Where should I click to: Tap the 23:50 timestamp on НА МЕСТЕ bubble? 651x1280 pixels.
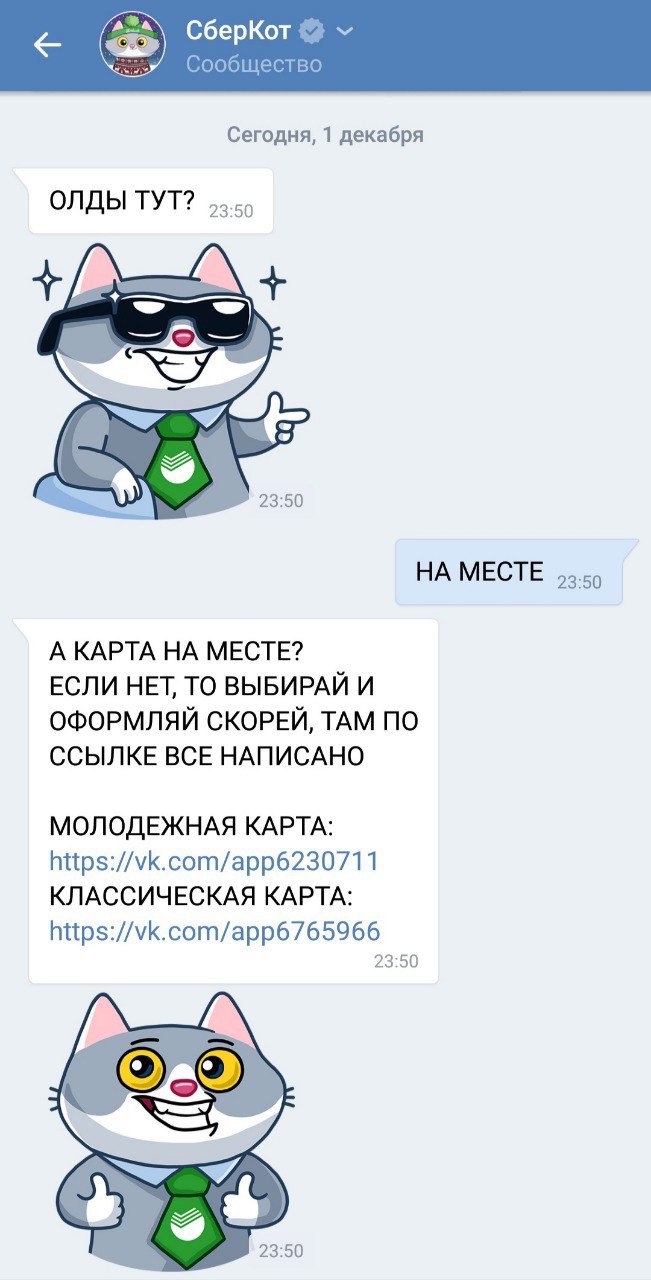[x=579, y=582]
